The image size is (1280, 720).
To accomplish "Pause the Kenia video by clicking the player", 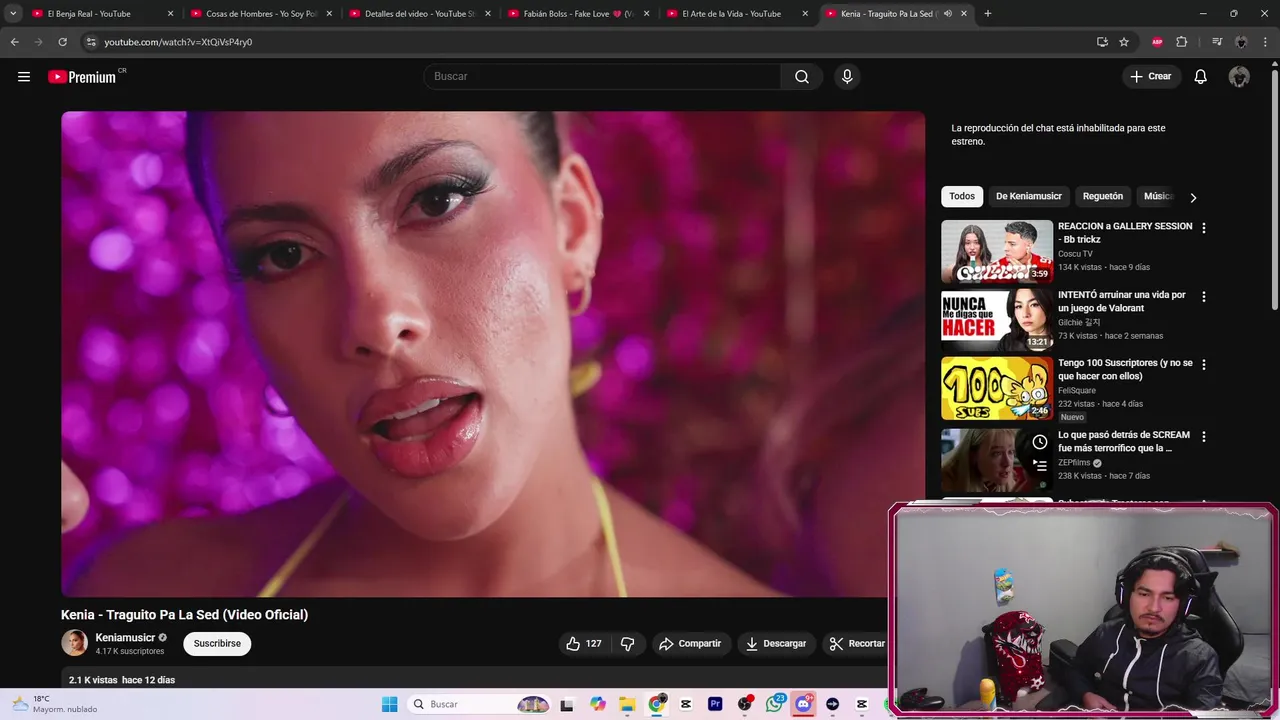I will pyautogui.click(x=493, y=354).
